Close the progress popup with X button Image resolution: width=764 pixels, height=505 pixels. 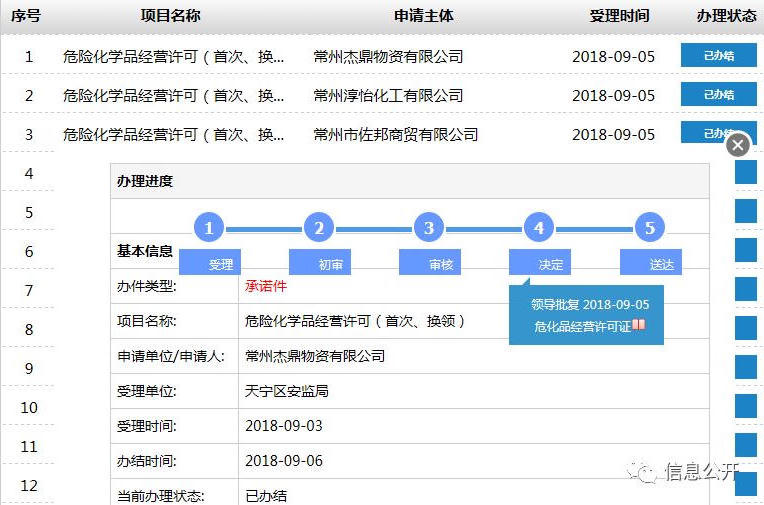pyautogui.click(x=738, y=145)
